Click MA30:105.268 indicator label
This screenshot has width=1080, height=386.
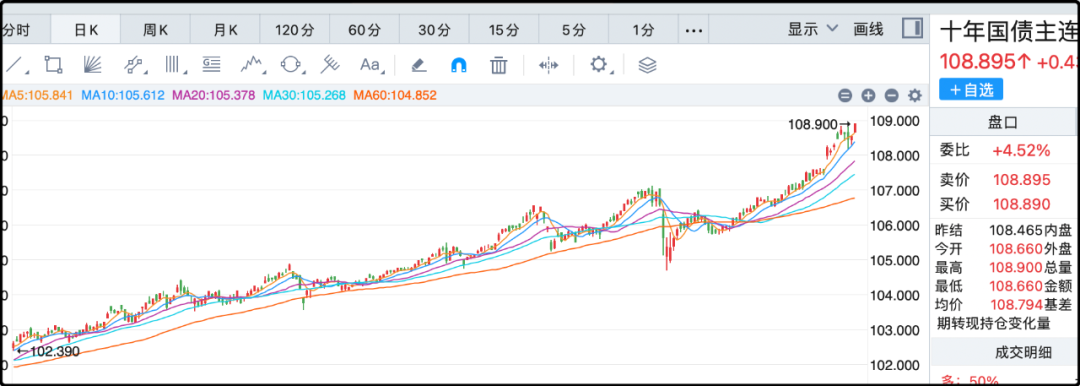[304, 95]
